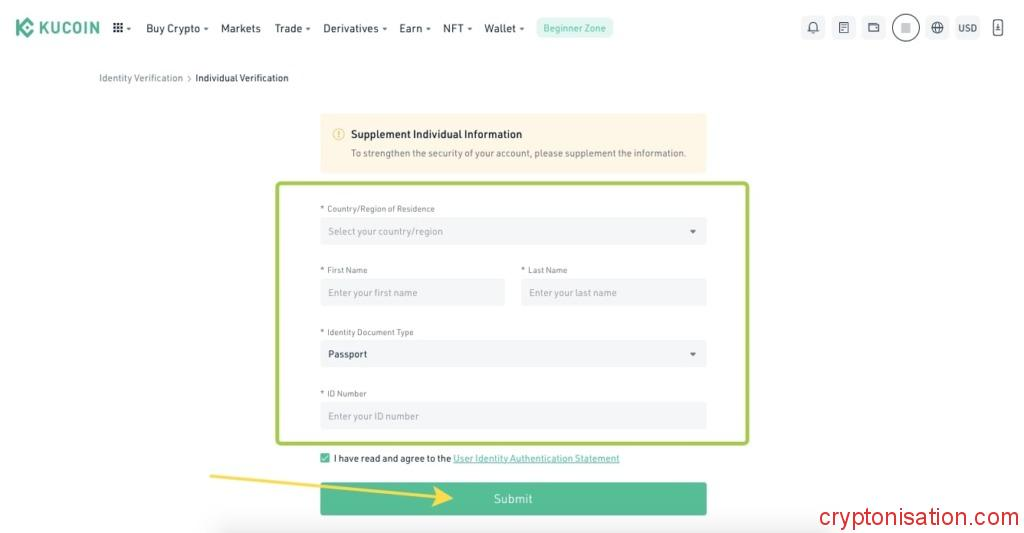
Task: Expand Country/Region of Residence dropdown
Action: 512,231
